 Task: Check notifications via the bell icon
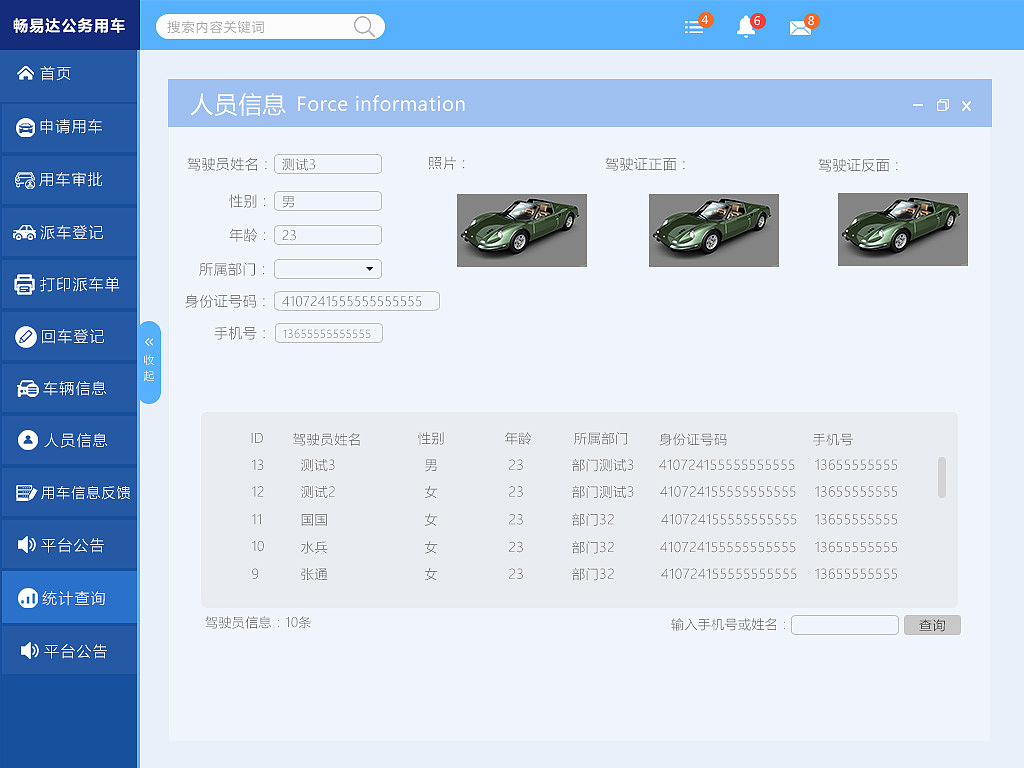746,27
